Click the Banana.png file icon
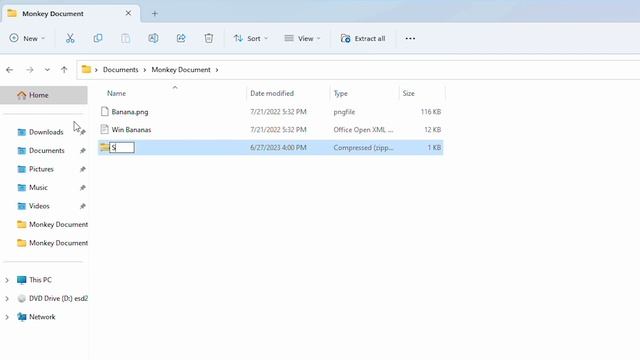The image size is (640, 360). pyautogui.click(x=104, y=111)
